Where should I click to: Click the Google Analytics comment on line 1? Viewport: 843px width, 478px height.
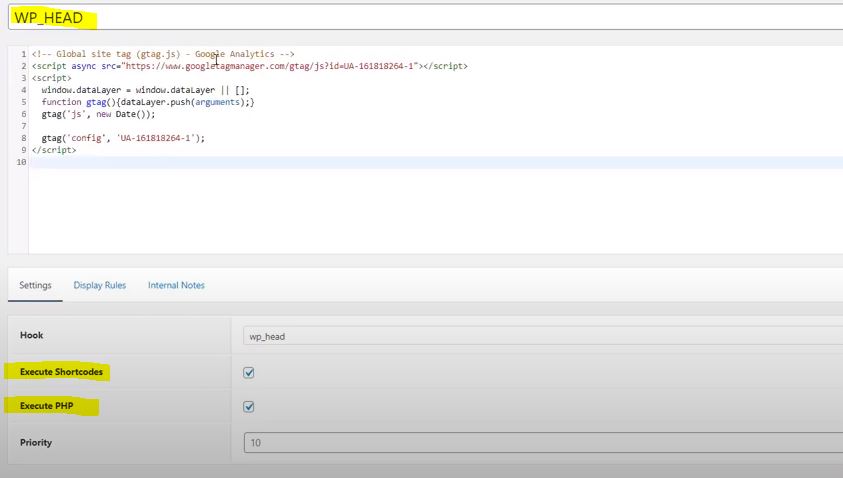tap(163, 54)
